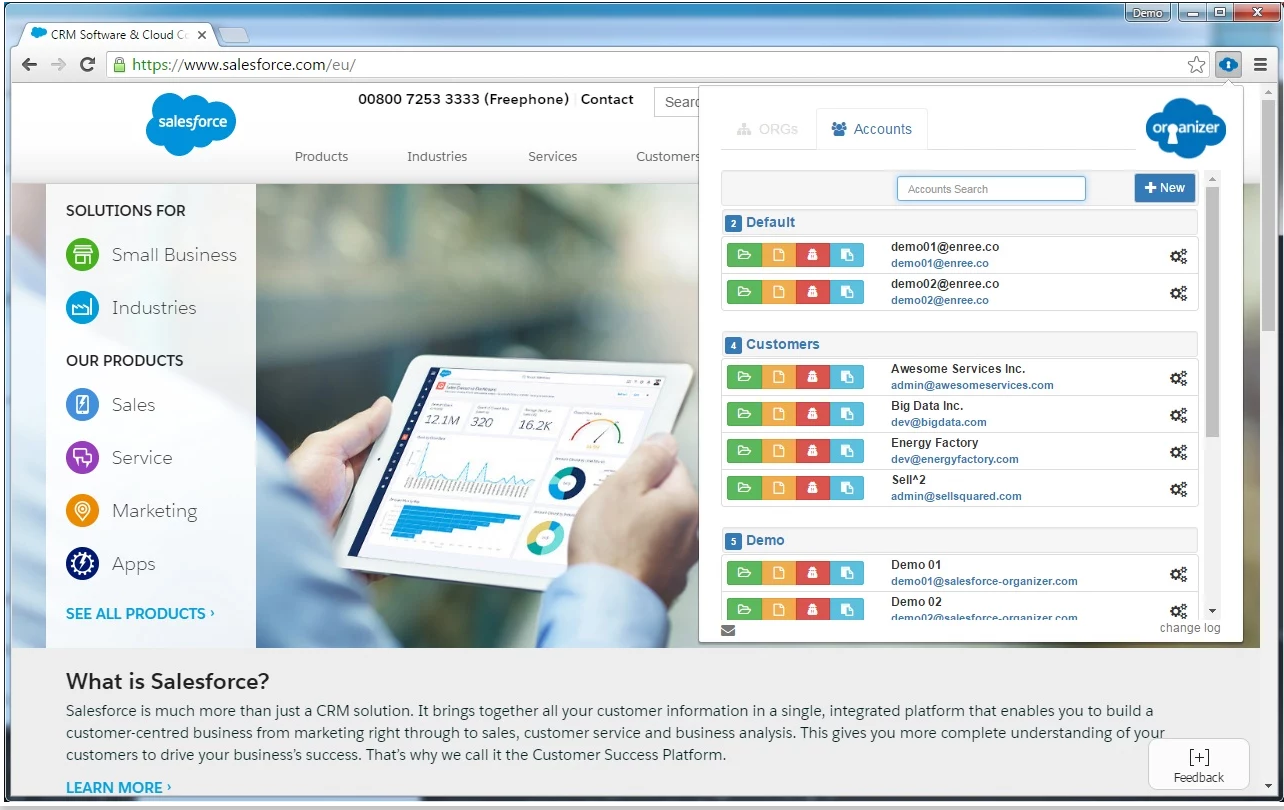This screenshot has width=1284, height=810.
Task: Click the green folder-open icon for Demo 01
Action: coord(744,573)
